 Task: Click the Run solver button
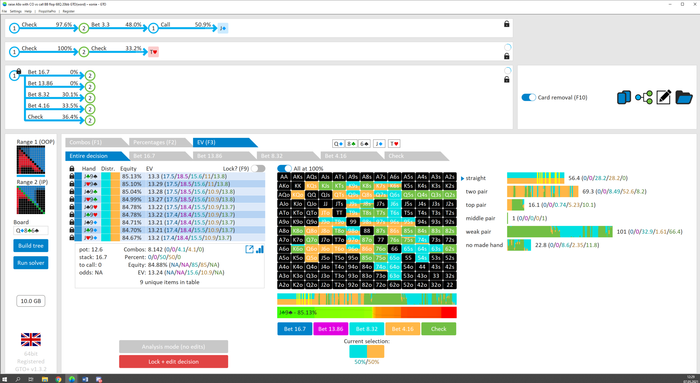coord(31,262)
